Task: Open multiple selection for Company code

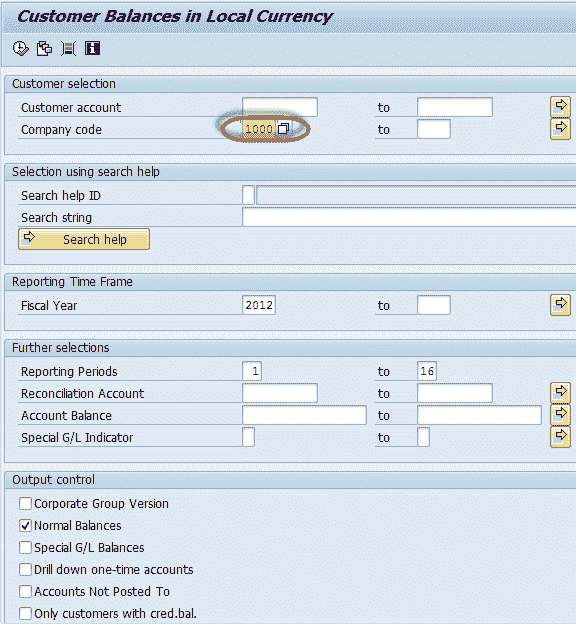Action: click(560, 129)
